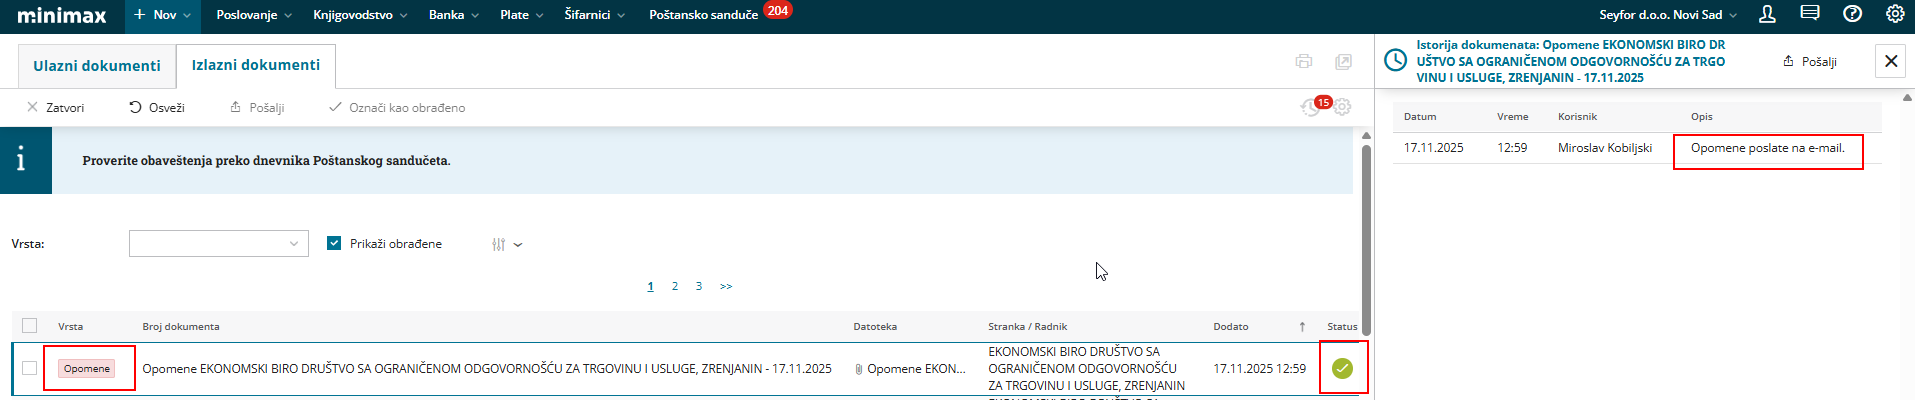The width and height of the screenshot is (1915, 400).
Task: Expand the Poslovanje menu
Action: [x=254, y=15]
